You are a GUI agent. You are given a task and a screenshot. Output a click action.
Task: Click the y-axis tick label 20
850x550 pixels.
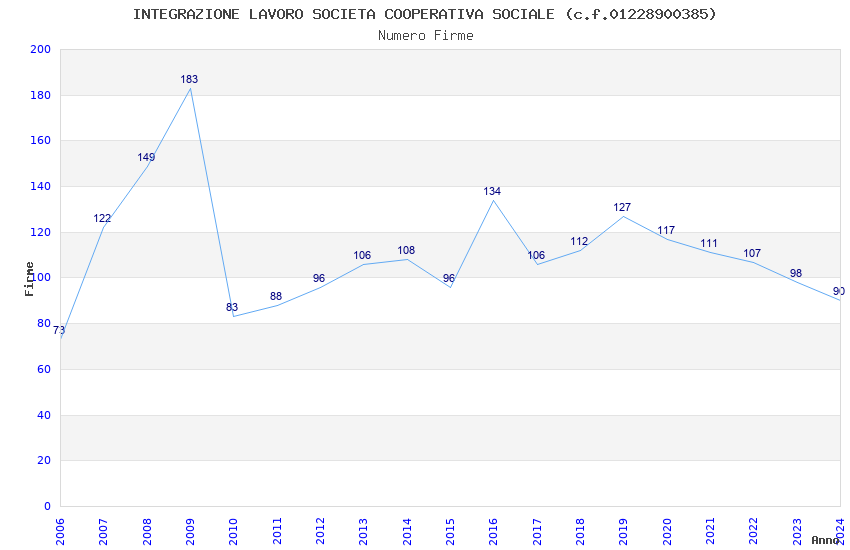[44, 461]
